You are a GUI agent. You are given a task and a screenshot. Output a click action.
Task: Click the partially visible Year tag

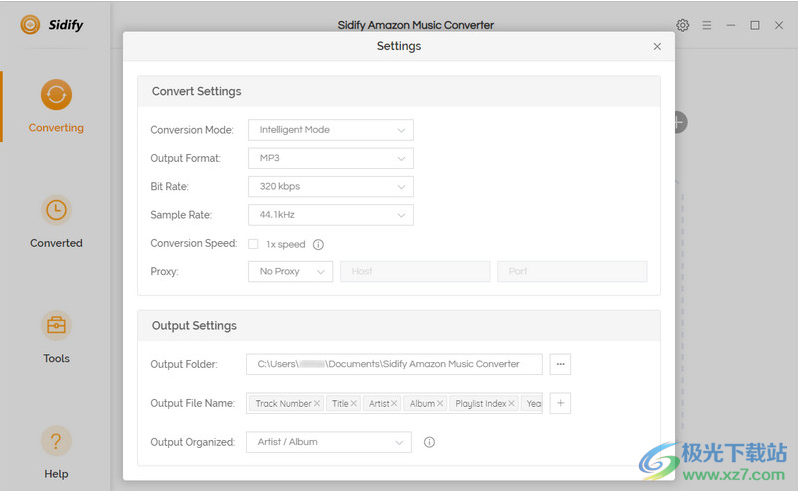(x=532, y=403)
